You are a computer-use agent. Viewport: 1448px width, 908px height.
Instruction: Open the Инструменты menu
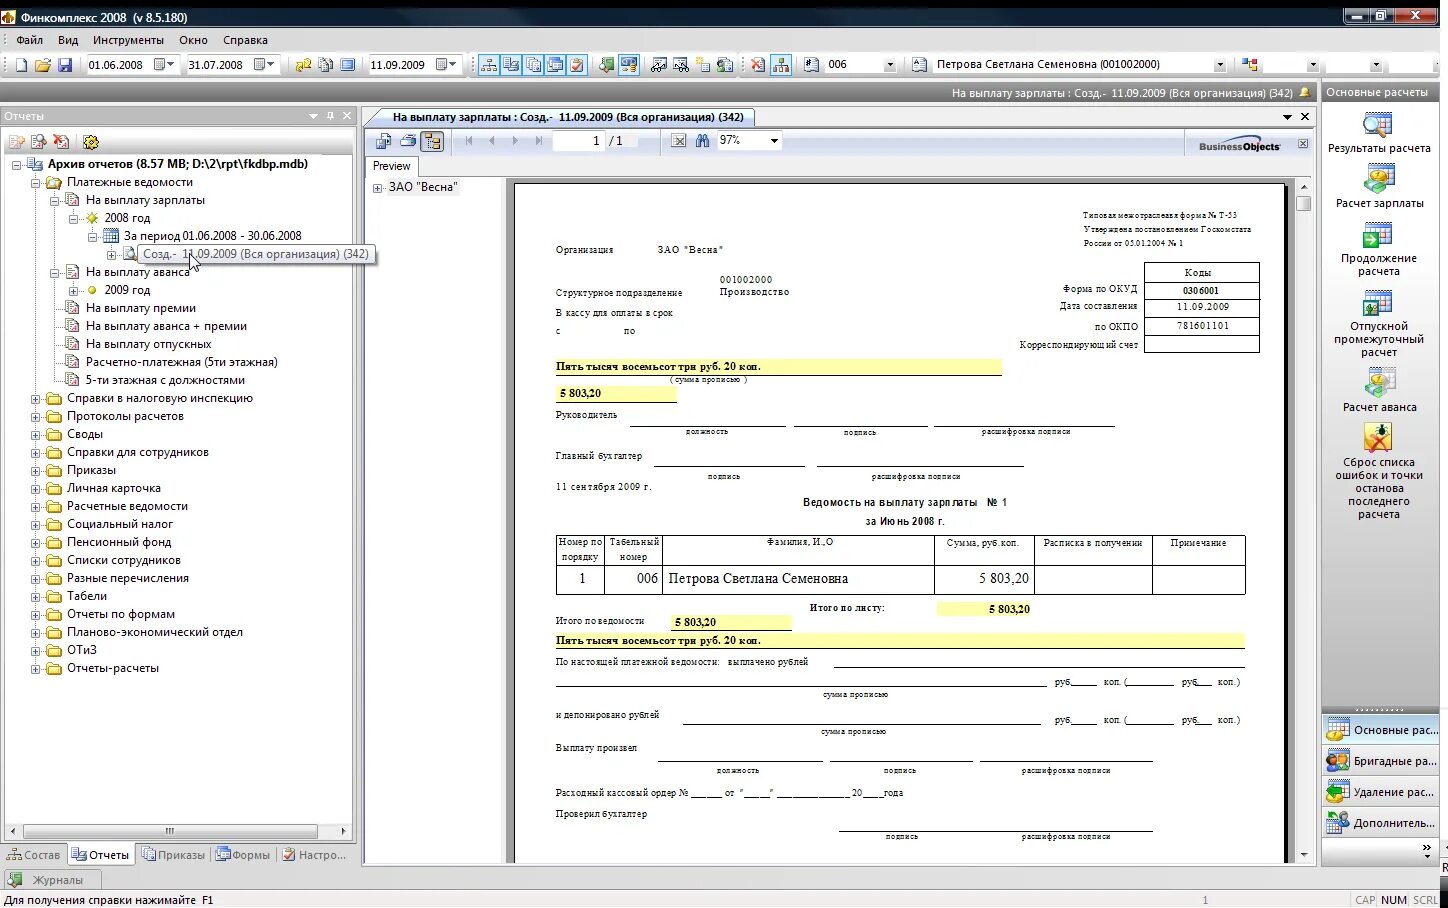coord(128,40)
